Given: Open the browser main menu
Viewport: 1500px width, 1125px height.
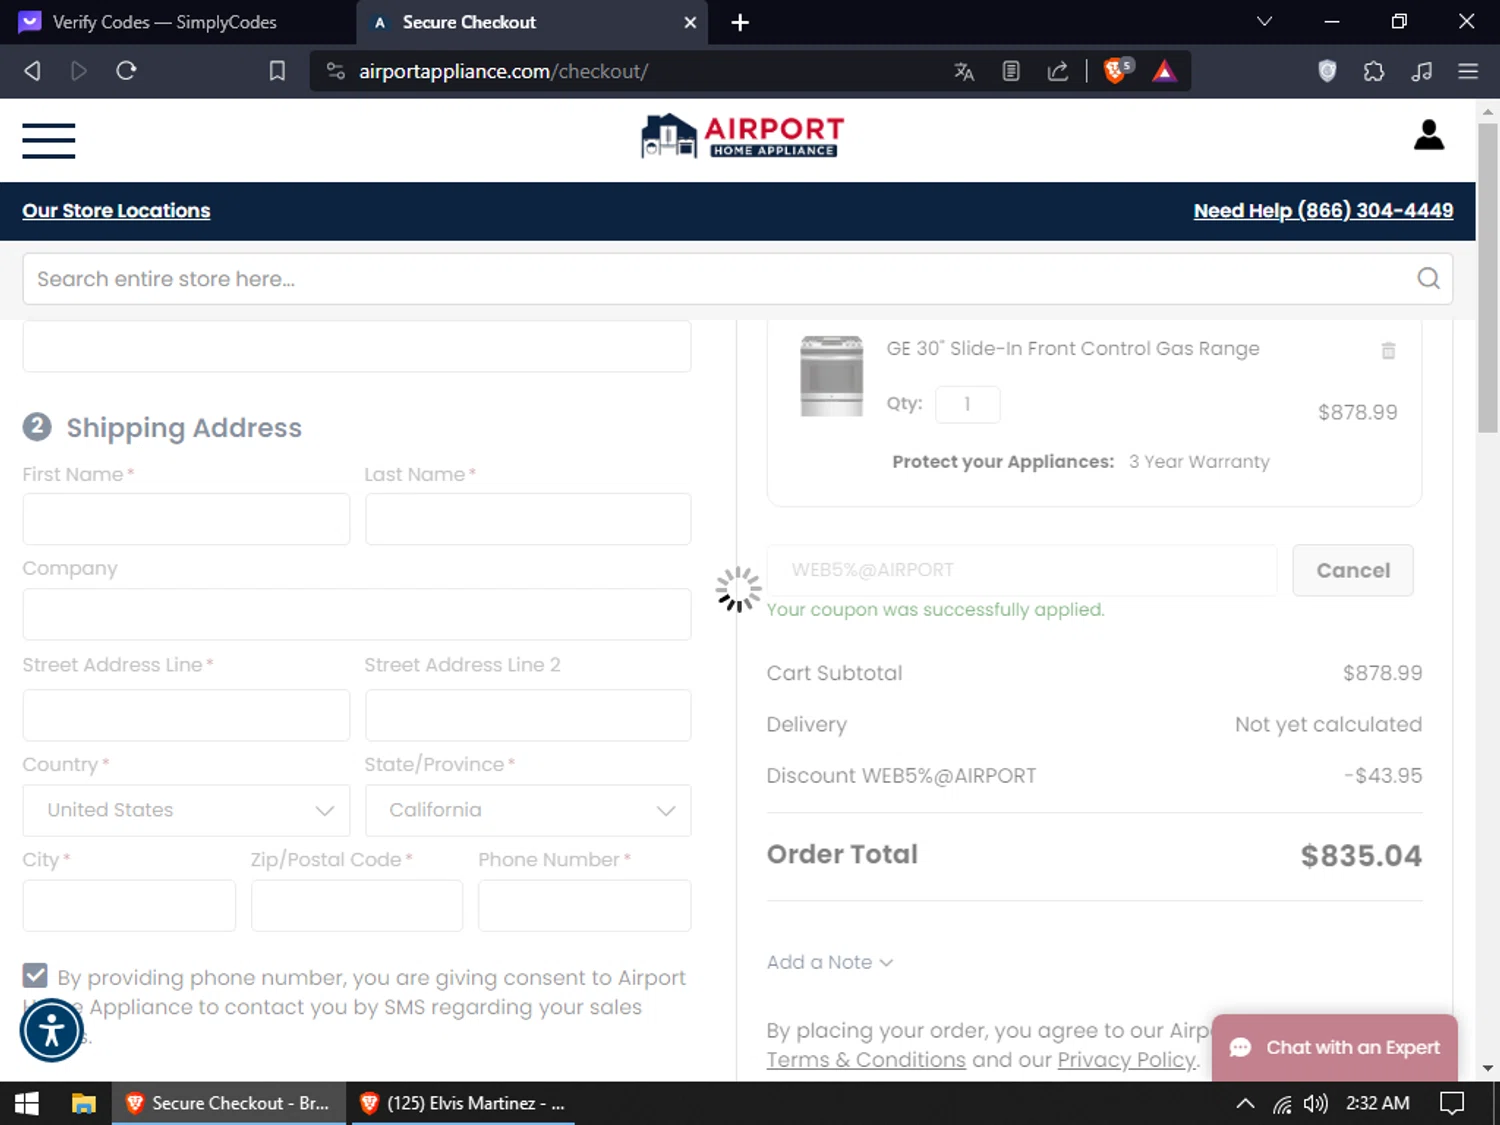Looking at the screenshot, I should coord(1468,71).
